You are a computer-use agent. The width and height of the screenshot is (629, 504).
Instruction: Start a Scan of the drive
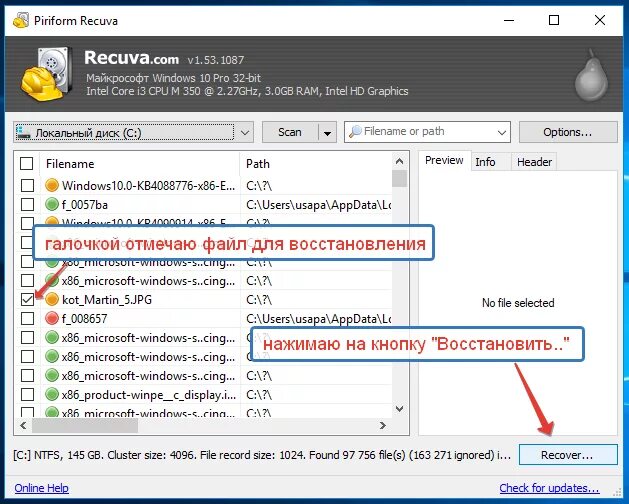[290, 132]
